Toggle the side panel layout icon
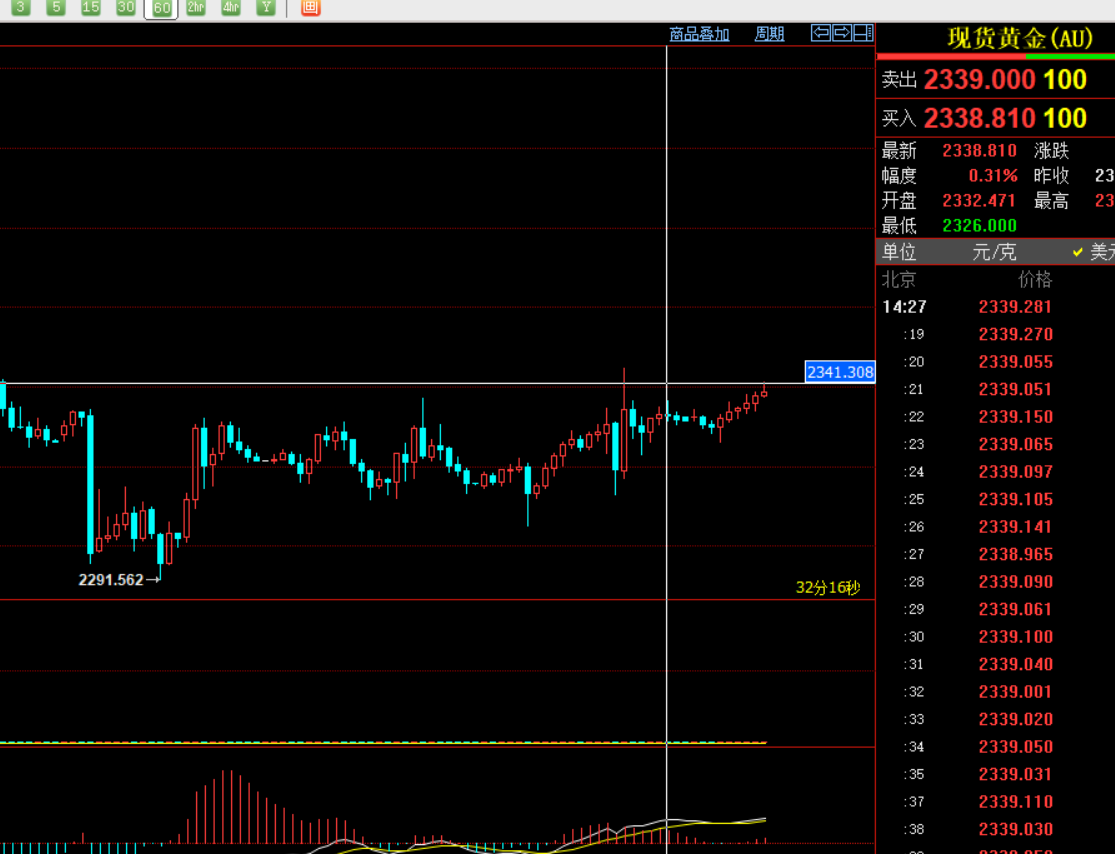Screen dimensions: 1115x854 863,33
